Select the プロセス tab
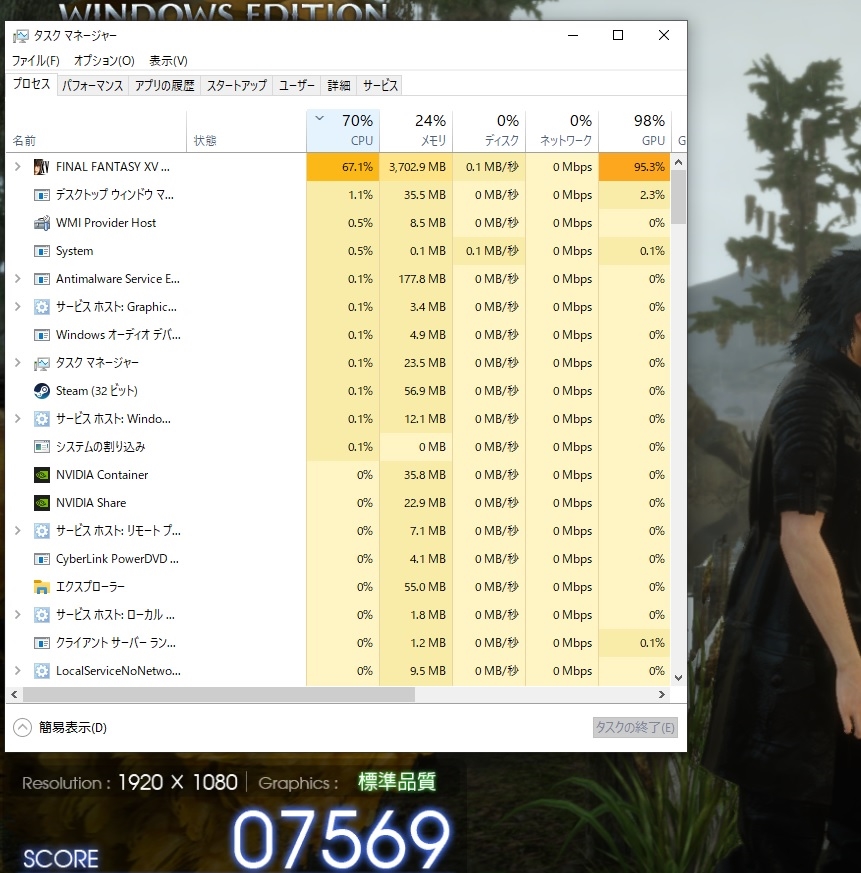The image size is (861, 873). click(31, 84)
